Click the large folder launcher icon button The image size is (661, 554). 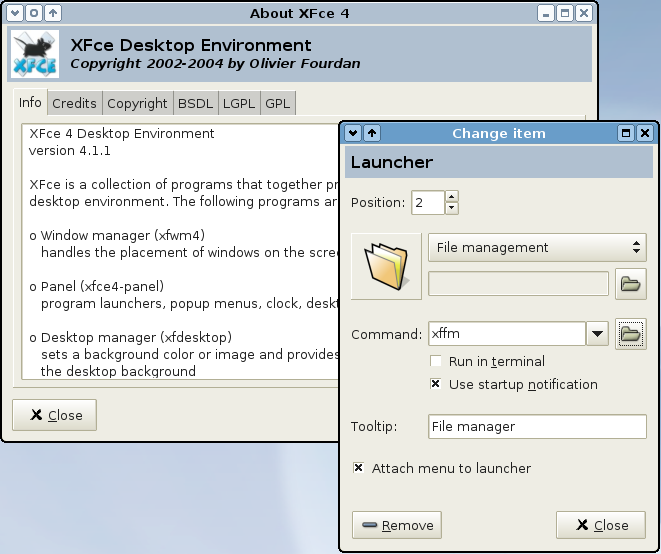pyautogui.click(x=386, y=265)
